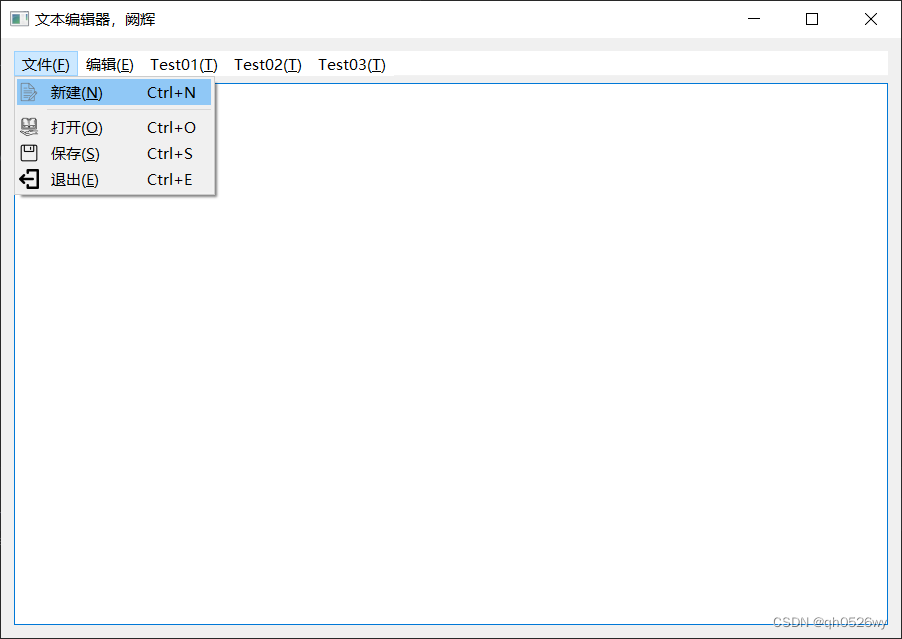Click the Ctrl+O shortcut label
The image size is (902, 639).
pyautogui.click(x=171, y=127)
